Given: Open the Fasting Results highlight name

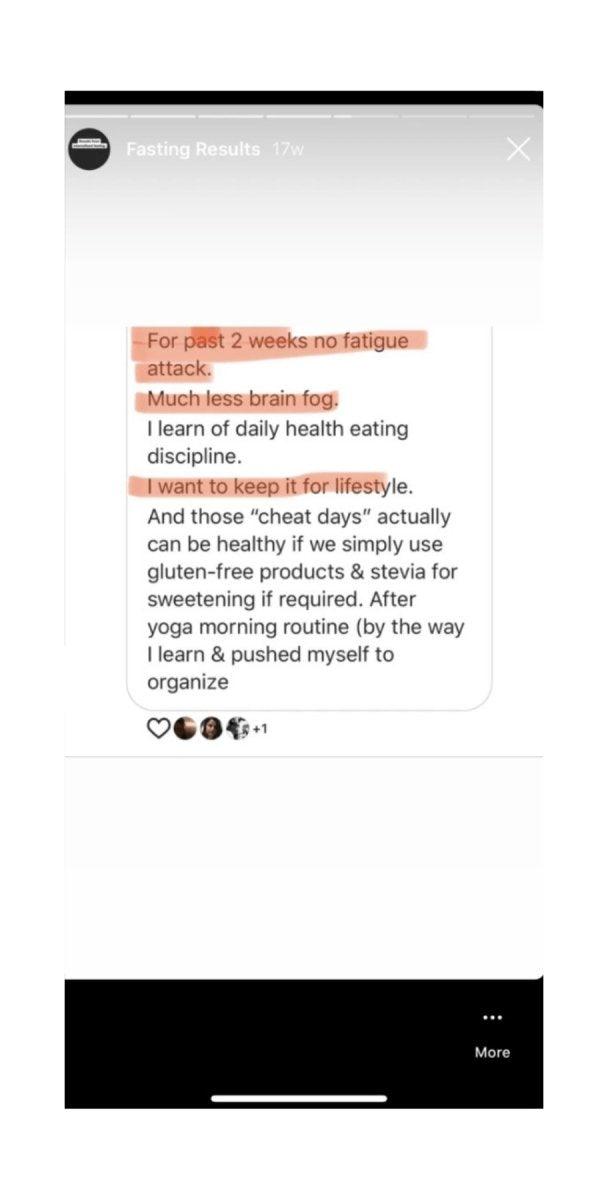Looking at the screenshot, I should pyautogui.click(x=193, y=150).
